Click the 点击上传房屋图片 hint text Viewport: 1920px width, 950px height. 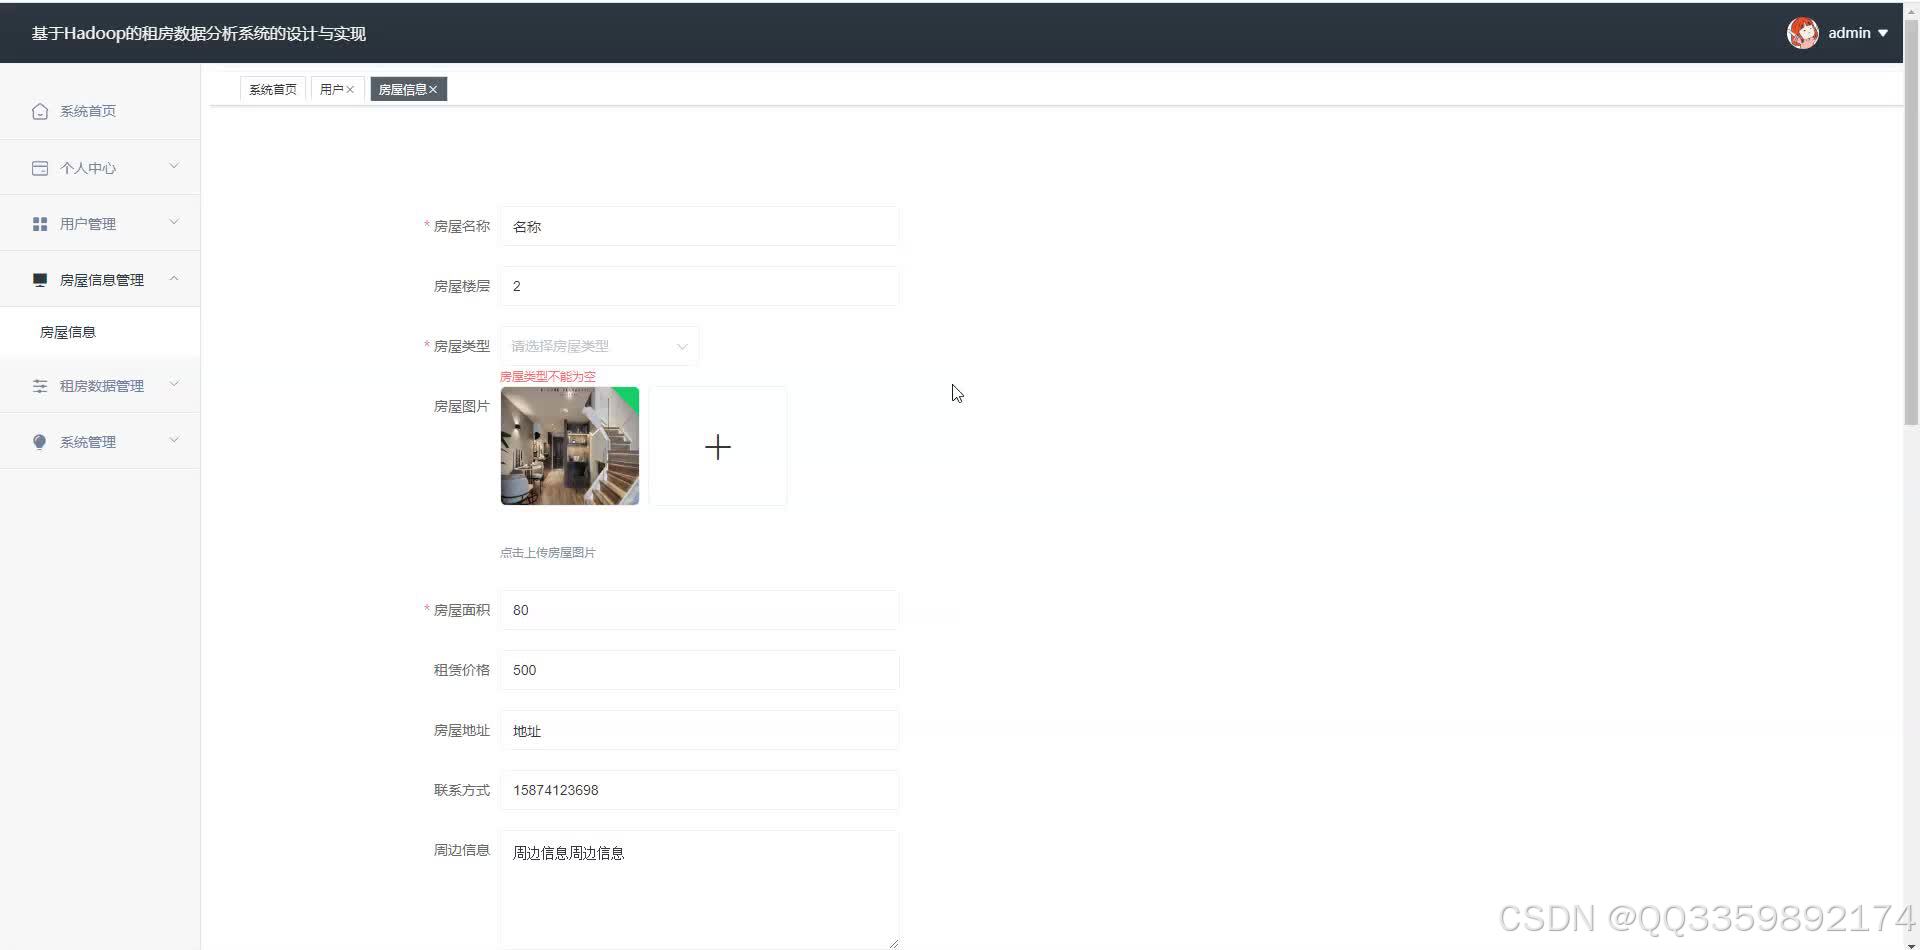(548, 553)
